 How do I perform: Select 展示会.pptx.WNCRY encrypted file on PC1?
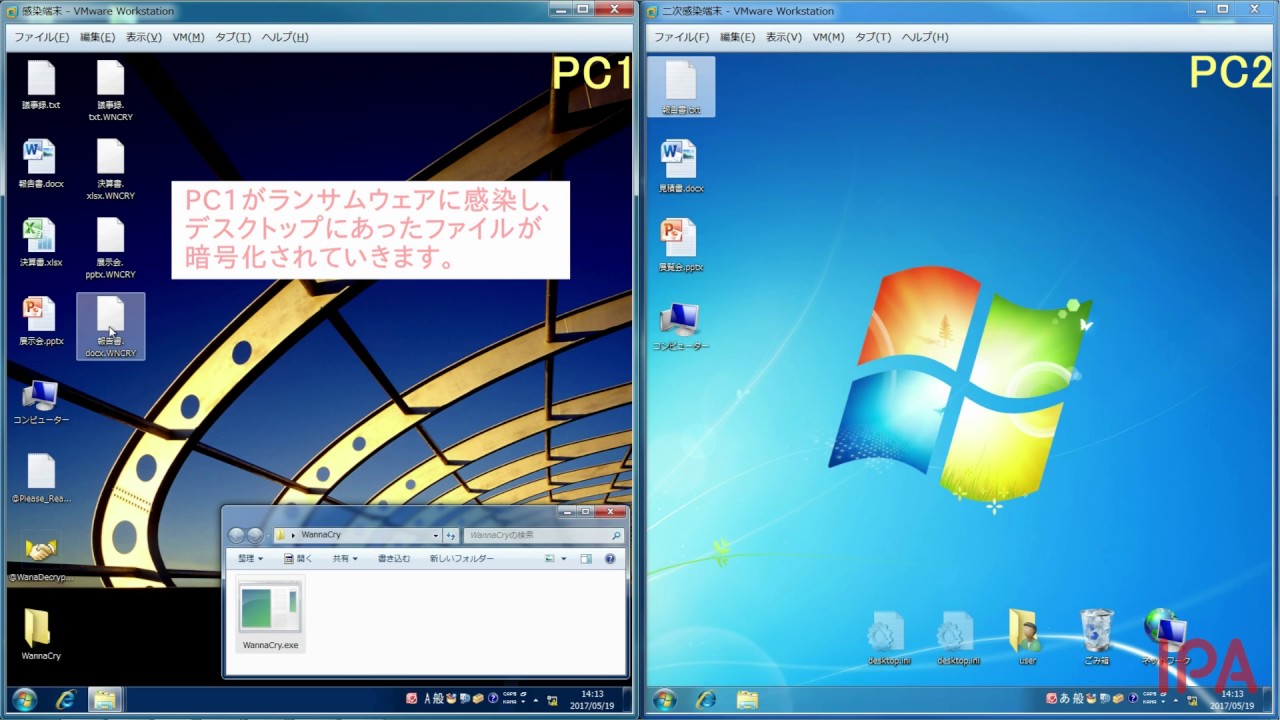pyautogui.click(x=110, y=248)
